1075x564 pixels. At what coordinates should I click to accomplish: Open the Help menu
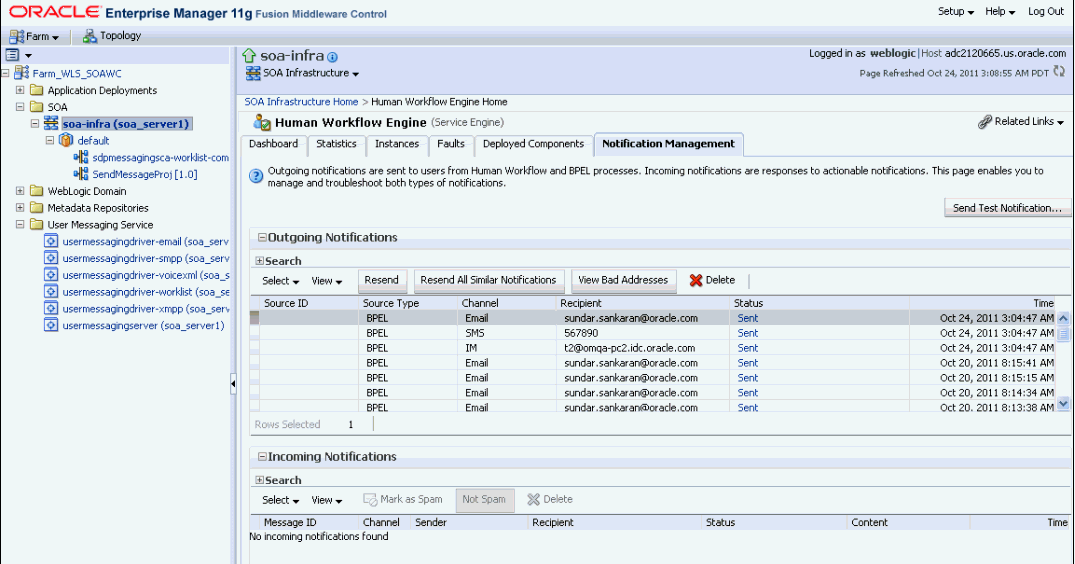click(x=1000, y=12)
